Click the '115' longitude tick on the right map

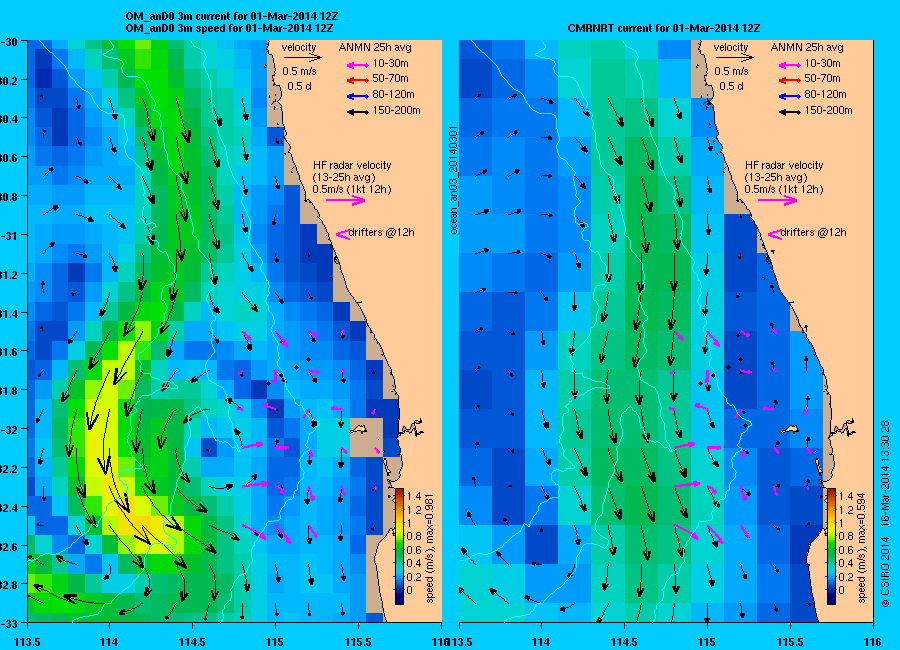tap(706, 642)
